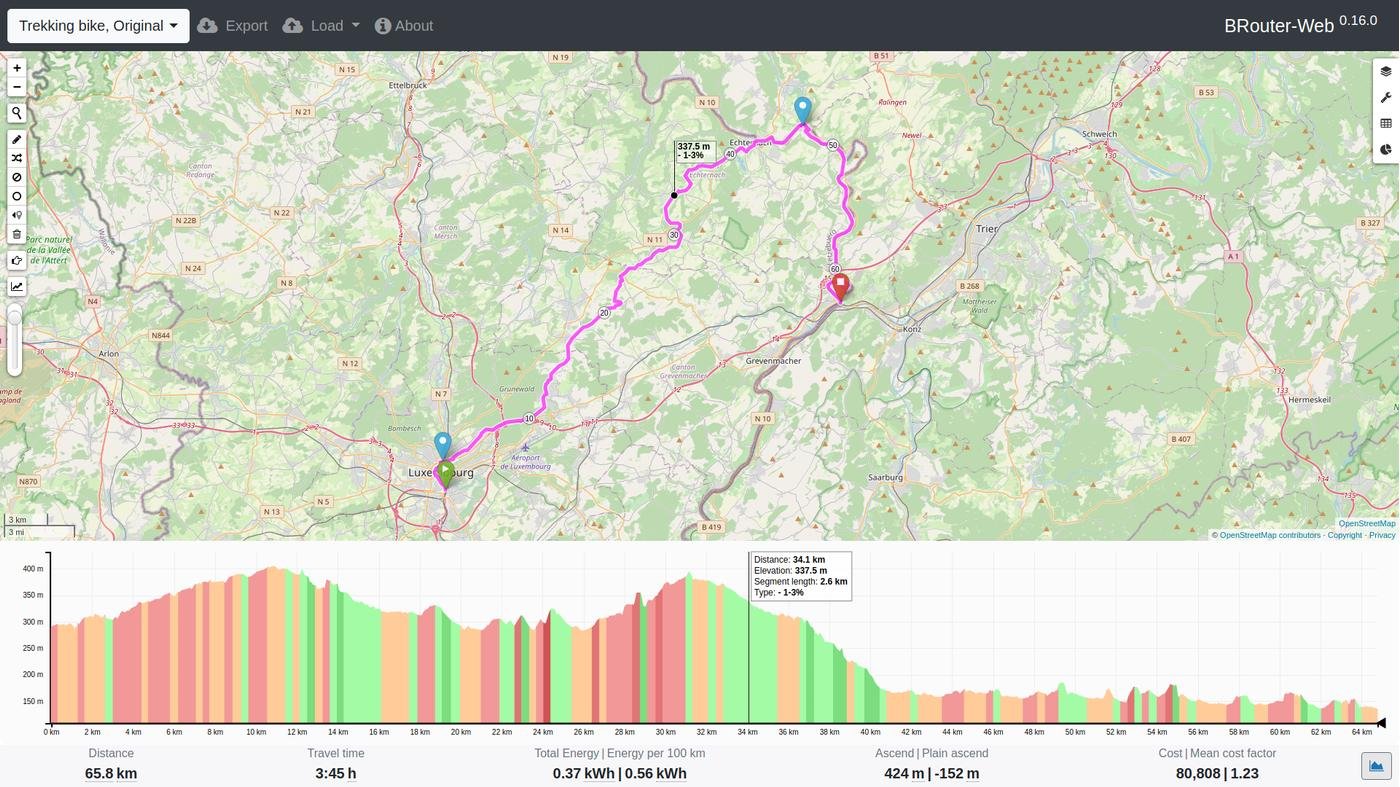The height and width of the screenshot is (787, 1400).
Task: Click the Privacy link
Action: 1385,535
